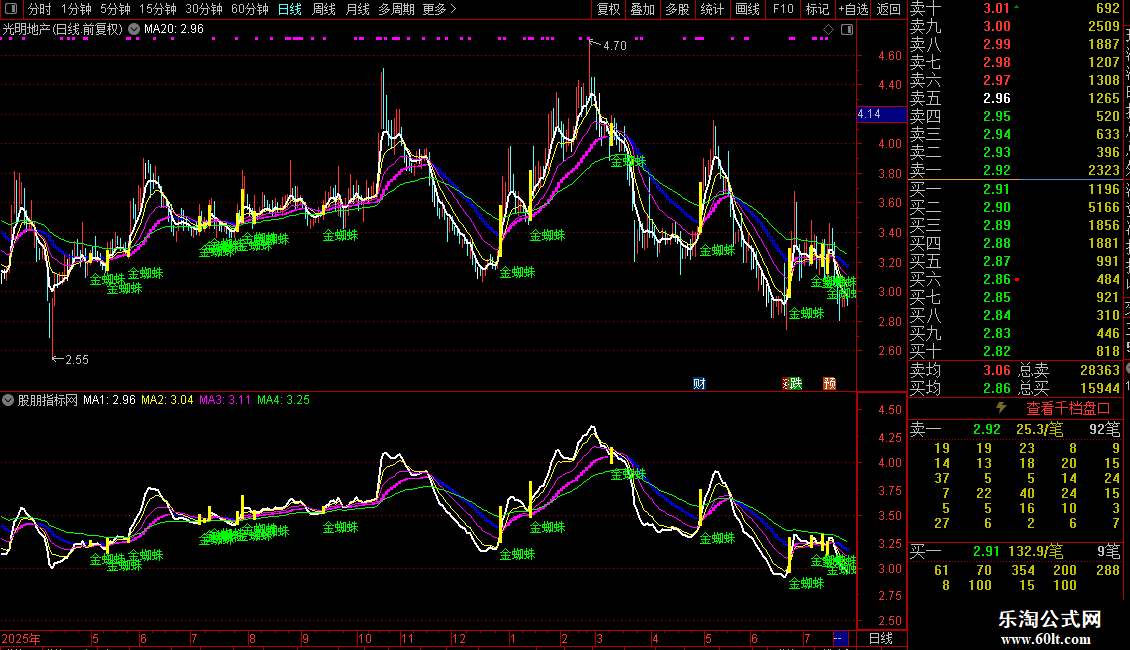Click the 叠加 overlay button
This screenshot has width=1130, height=650.
point(643,9)
